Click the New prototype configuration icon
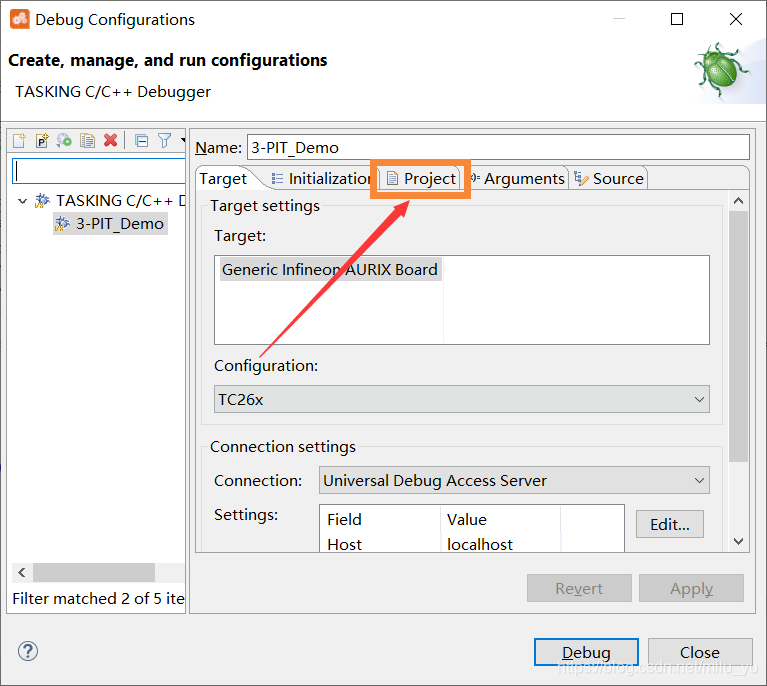Image resolution: width=767 pixels, height=686 pixels. click(42, 140)
